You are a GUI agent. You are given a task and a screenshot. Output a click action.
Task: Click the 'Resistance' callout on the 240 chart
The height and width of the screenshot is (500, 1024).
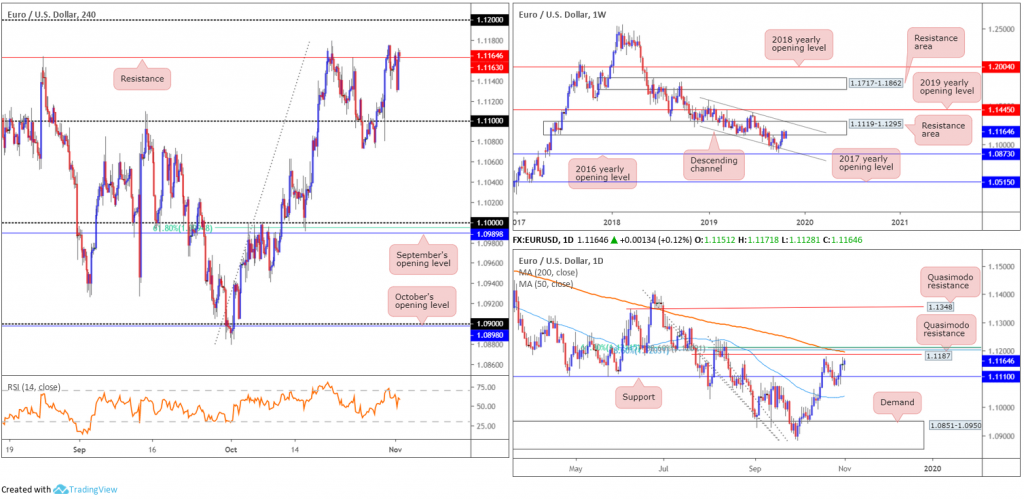pos(142,80)
